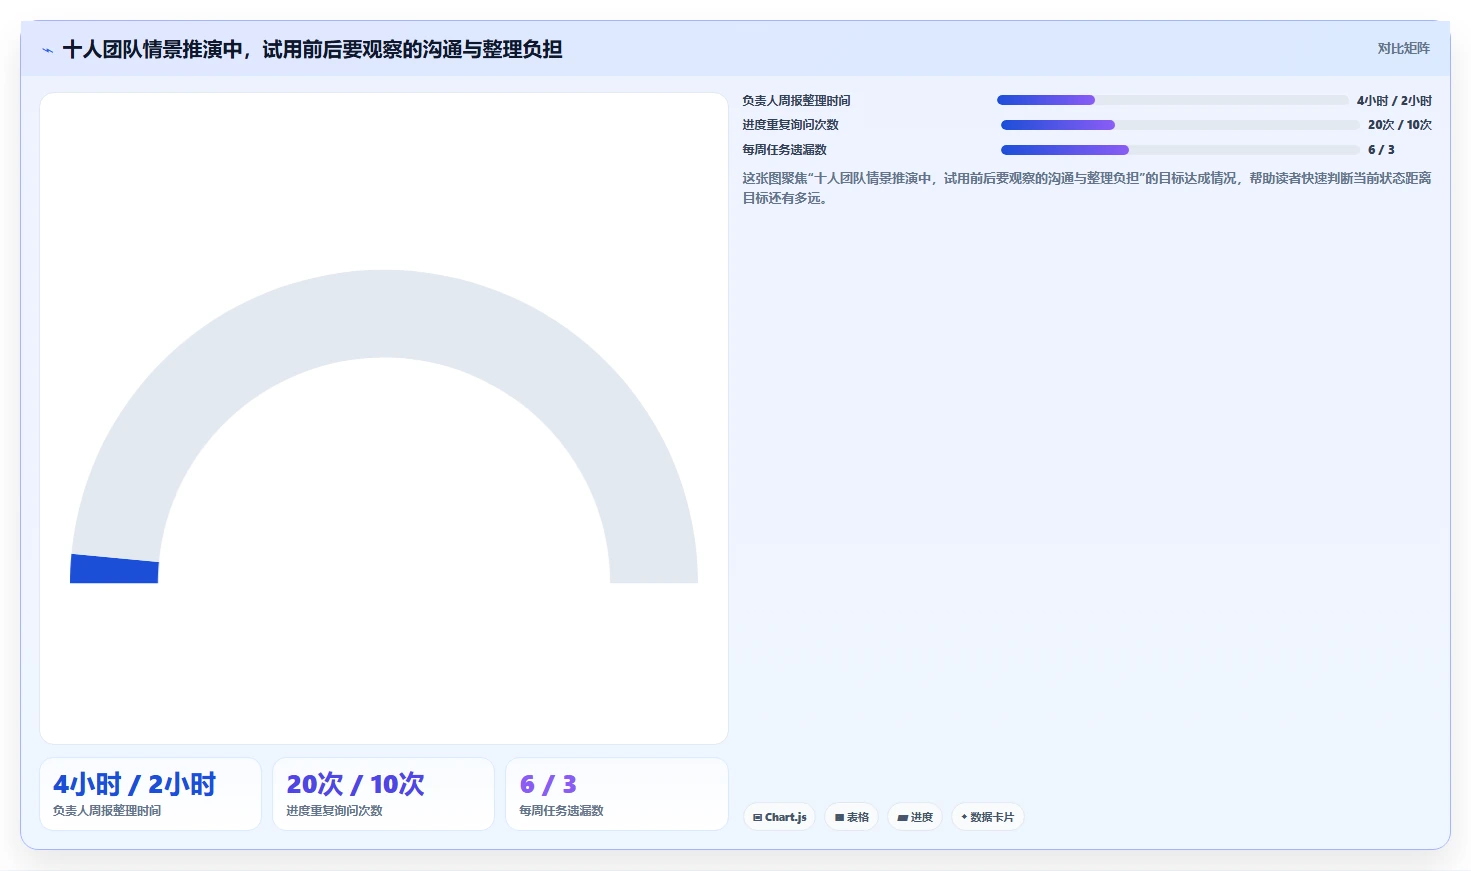Viewport: 1471px width, 871px height.
Task: Click the lightning icon beside the title
Action: click(x=47, y=50)
